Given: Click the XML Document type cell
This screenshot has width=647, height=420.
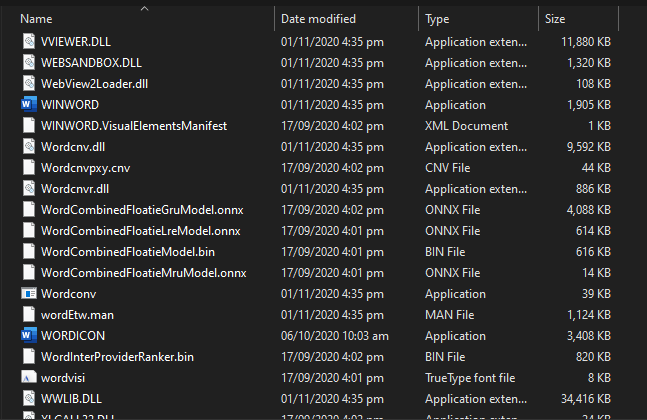Looking at the screenshot, I should click(466, 126).
